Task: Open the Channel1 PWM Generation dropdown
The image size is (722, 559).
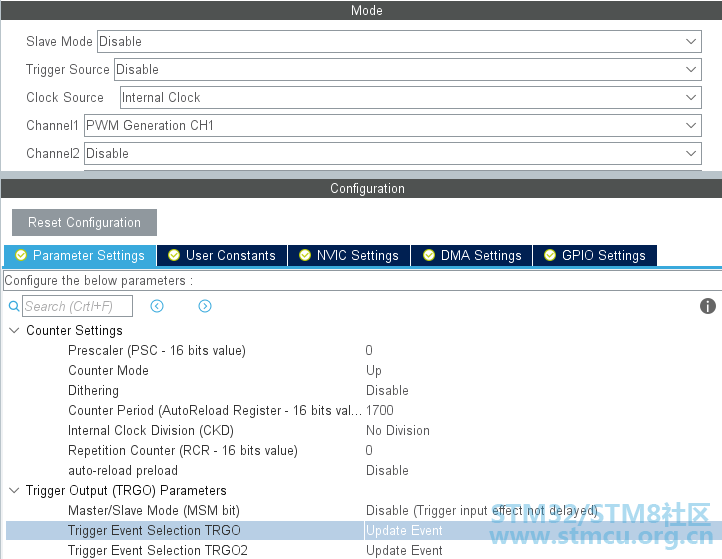Action: 393,126
